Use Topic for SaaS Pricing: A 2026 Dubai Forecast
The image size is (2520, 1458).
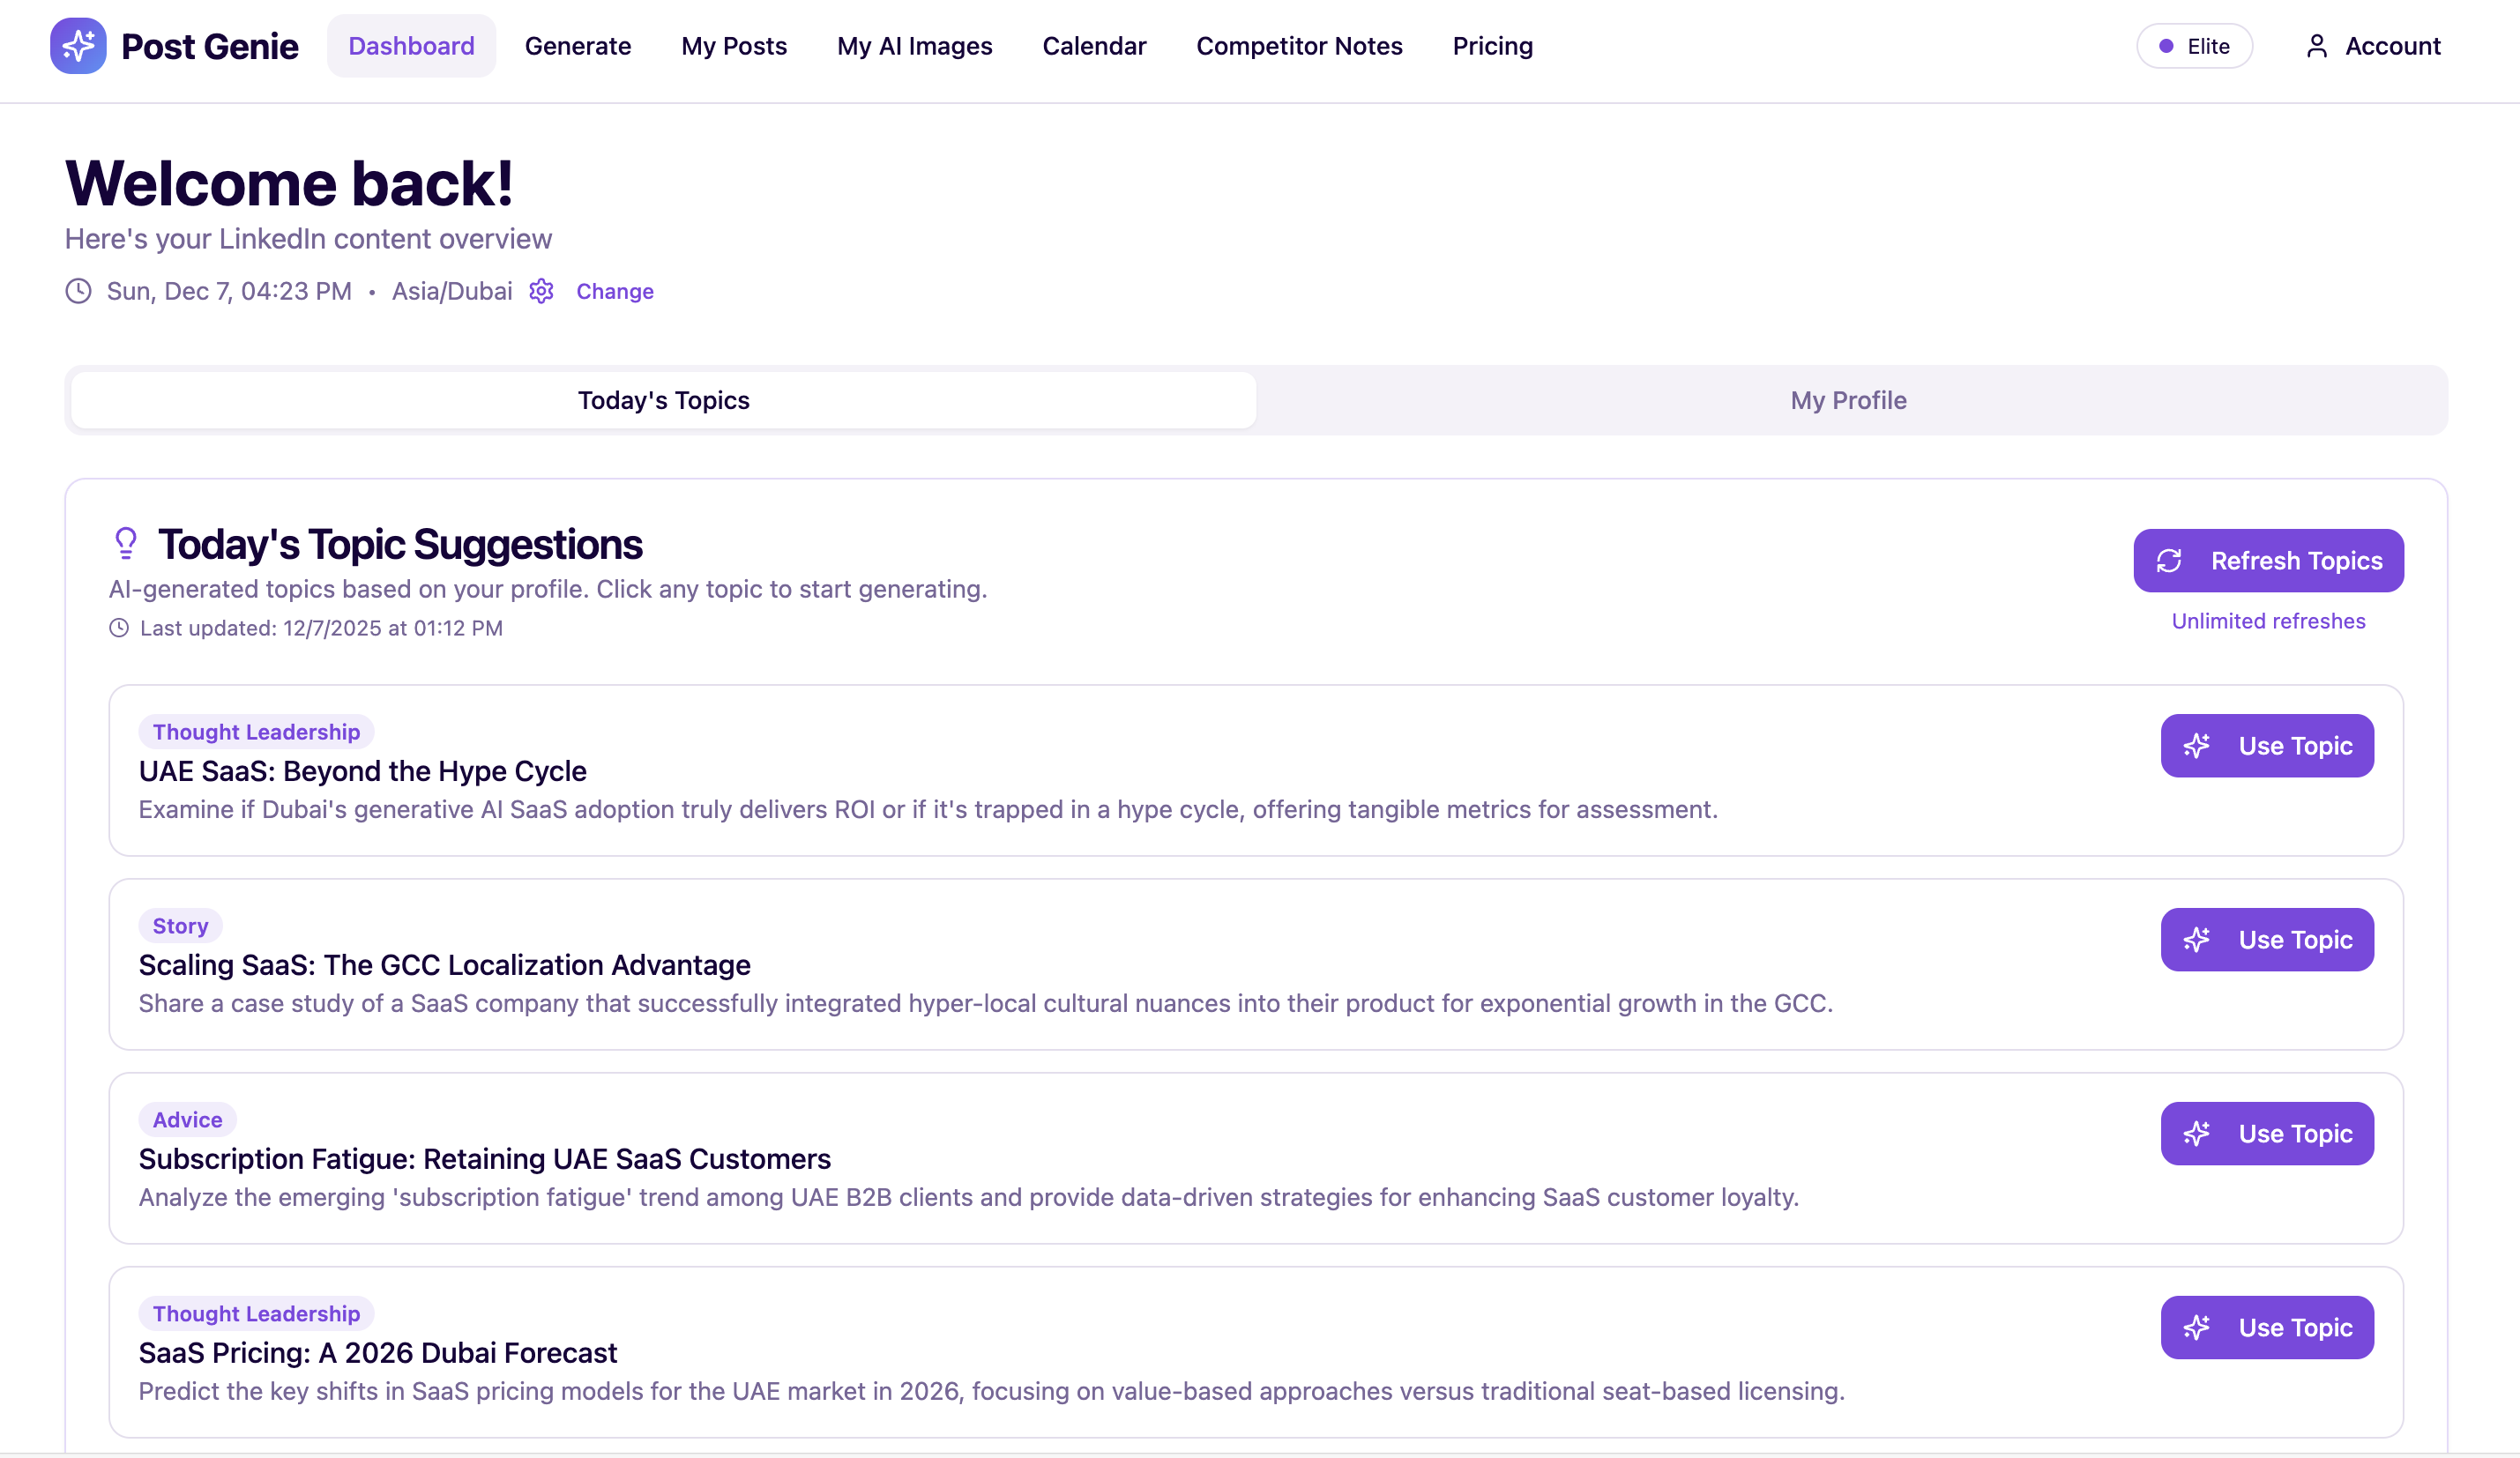point(2268,1327)
